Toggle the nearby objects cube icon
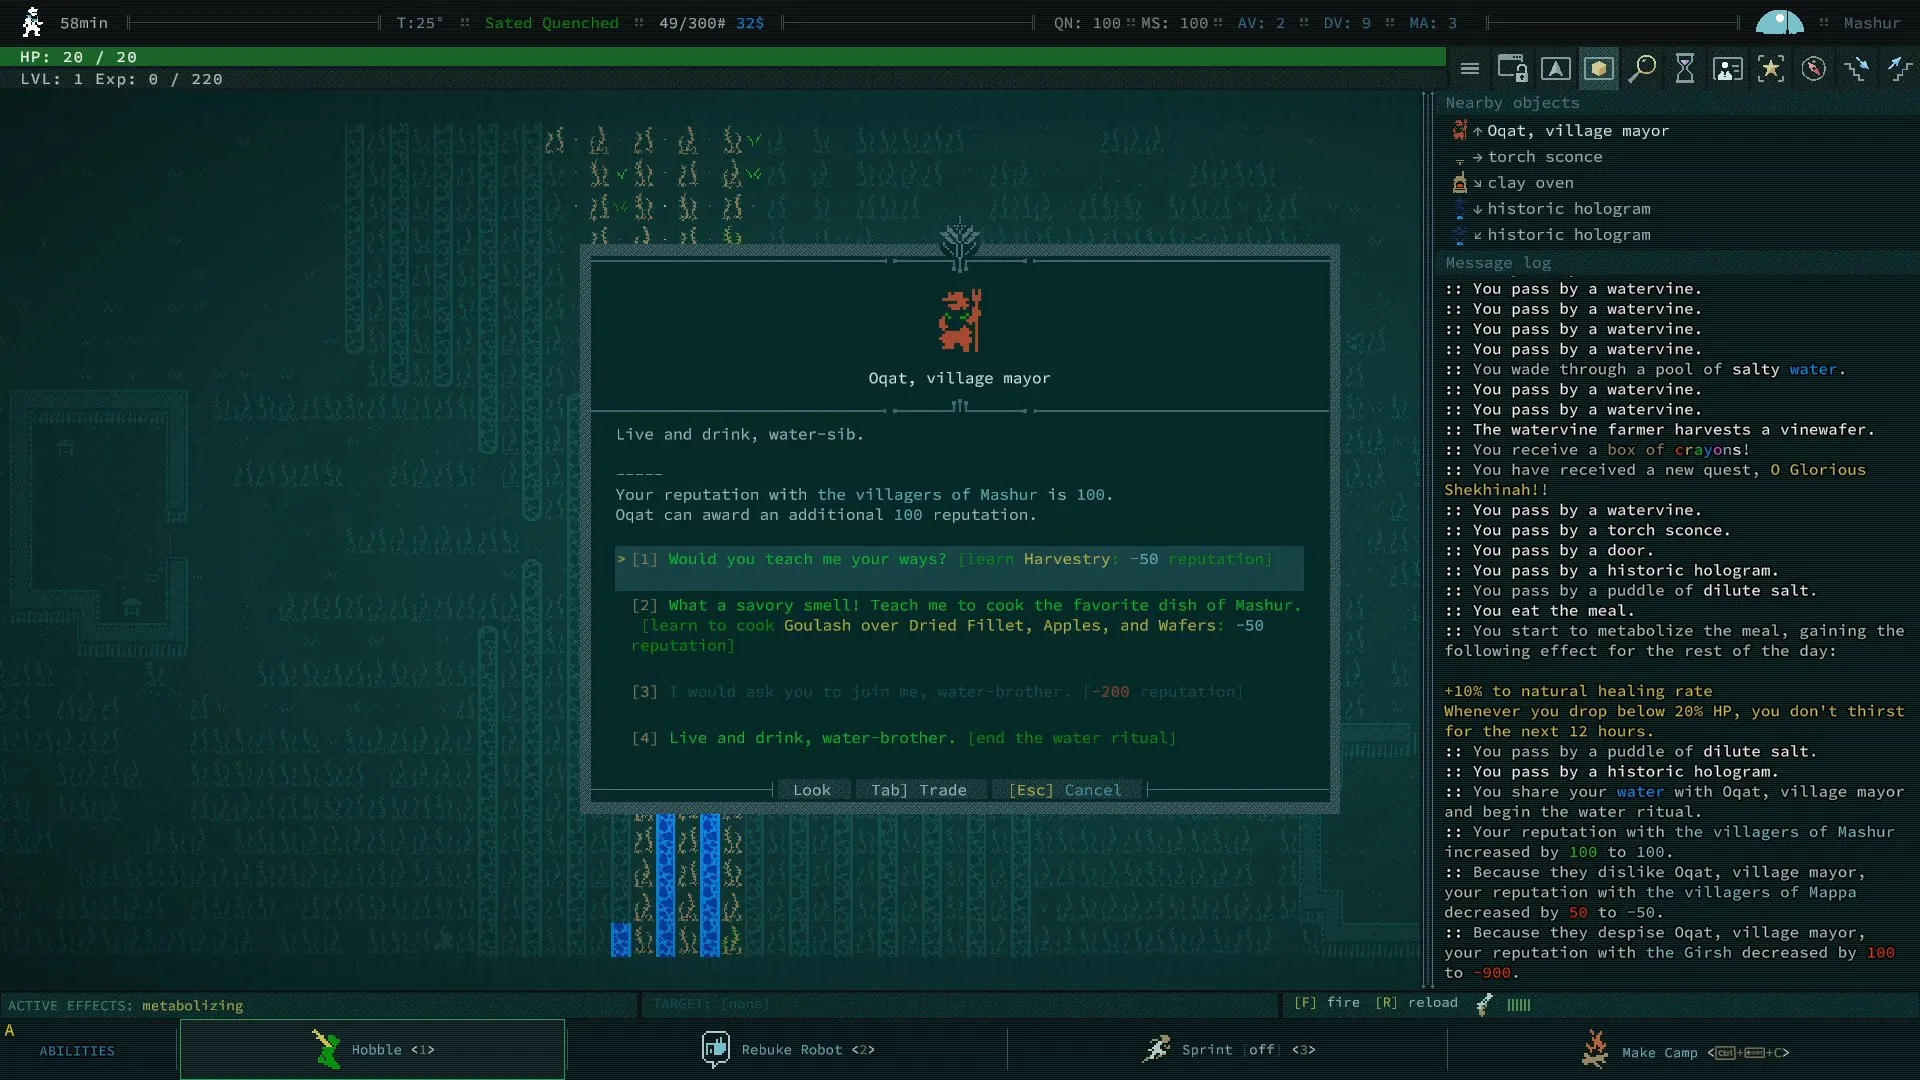Screen dimensions: 1920x1080 click(x=1598, y=69)
